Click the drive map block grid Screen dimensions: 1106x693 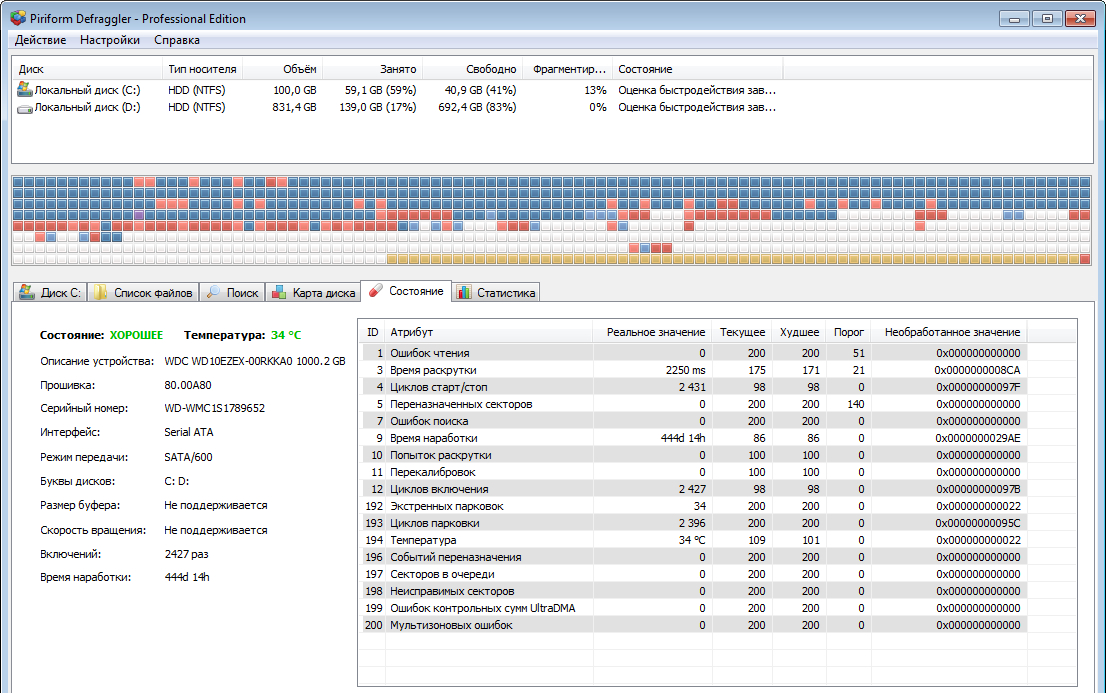(552, 220)
